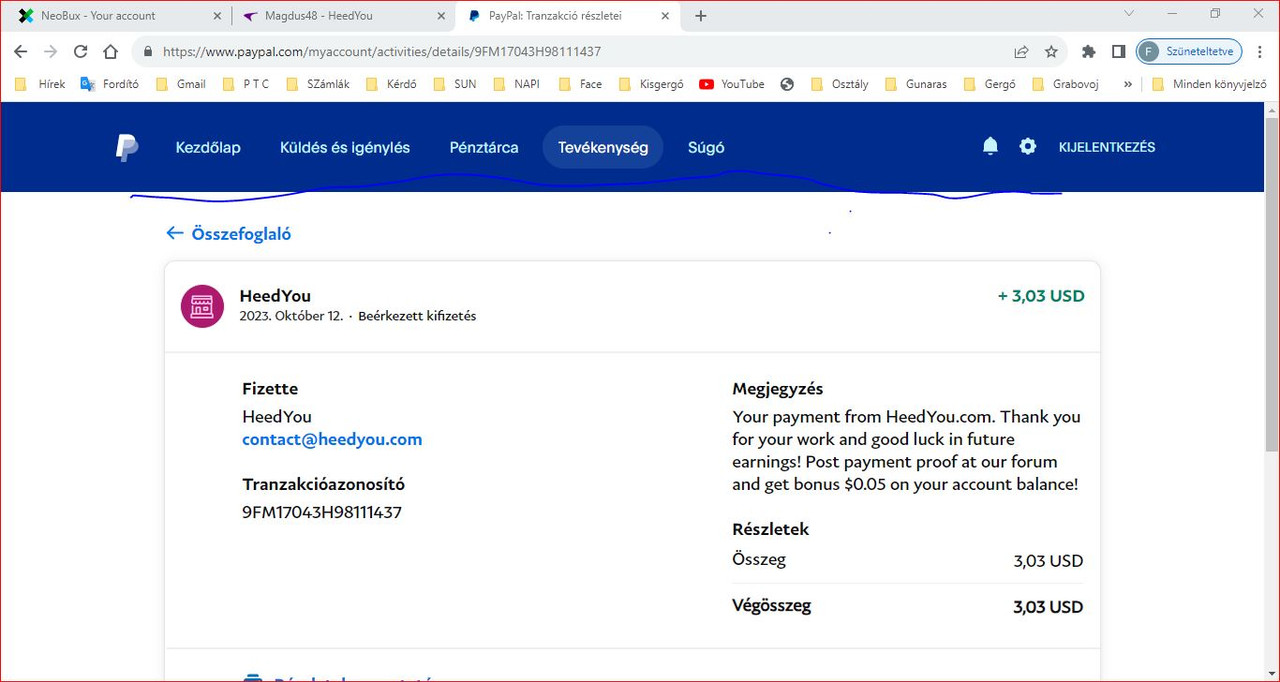Click the contact@heedyou.com email link
This screenshot has width=1280, height=682.
coord(332,439)
